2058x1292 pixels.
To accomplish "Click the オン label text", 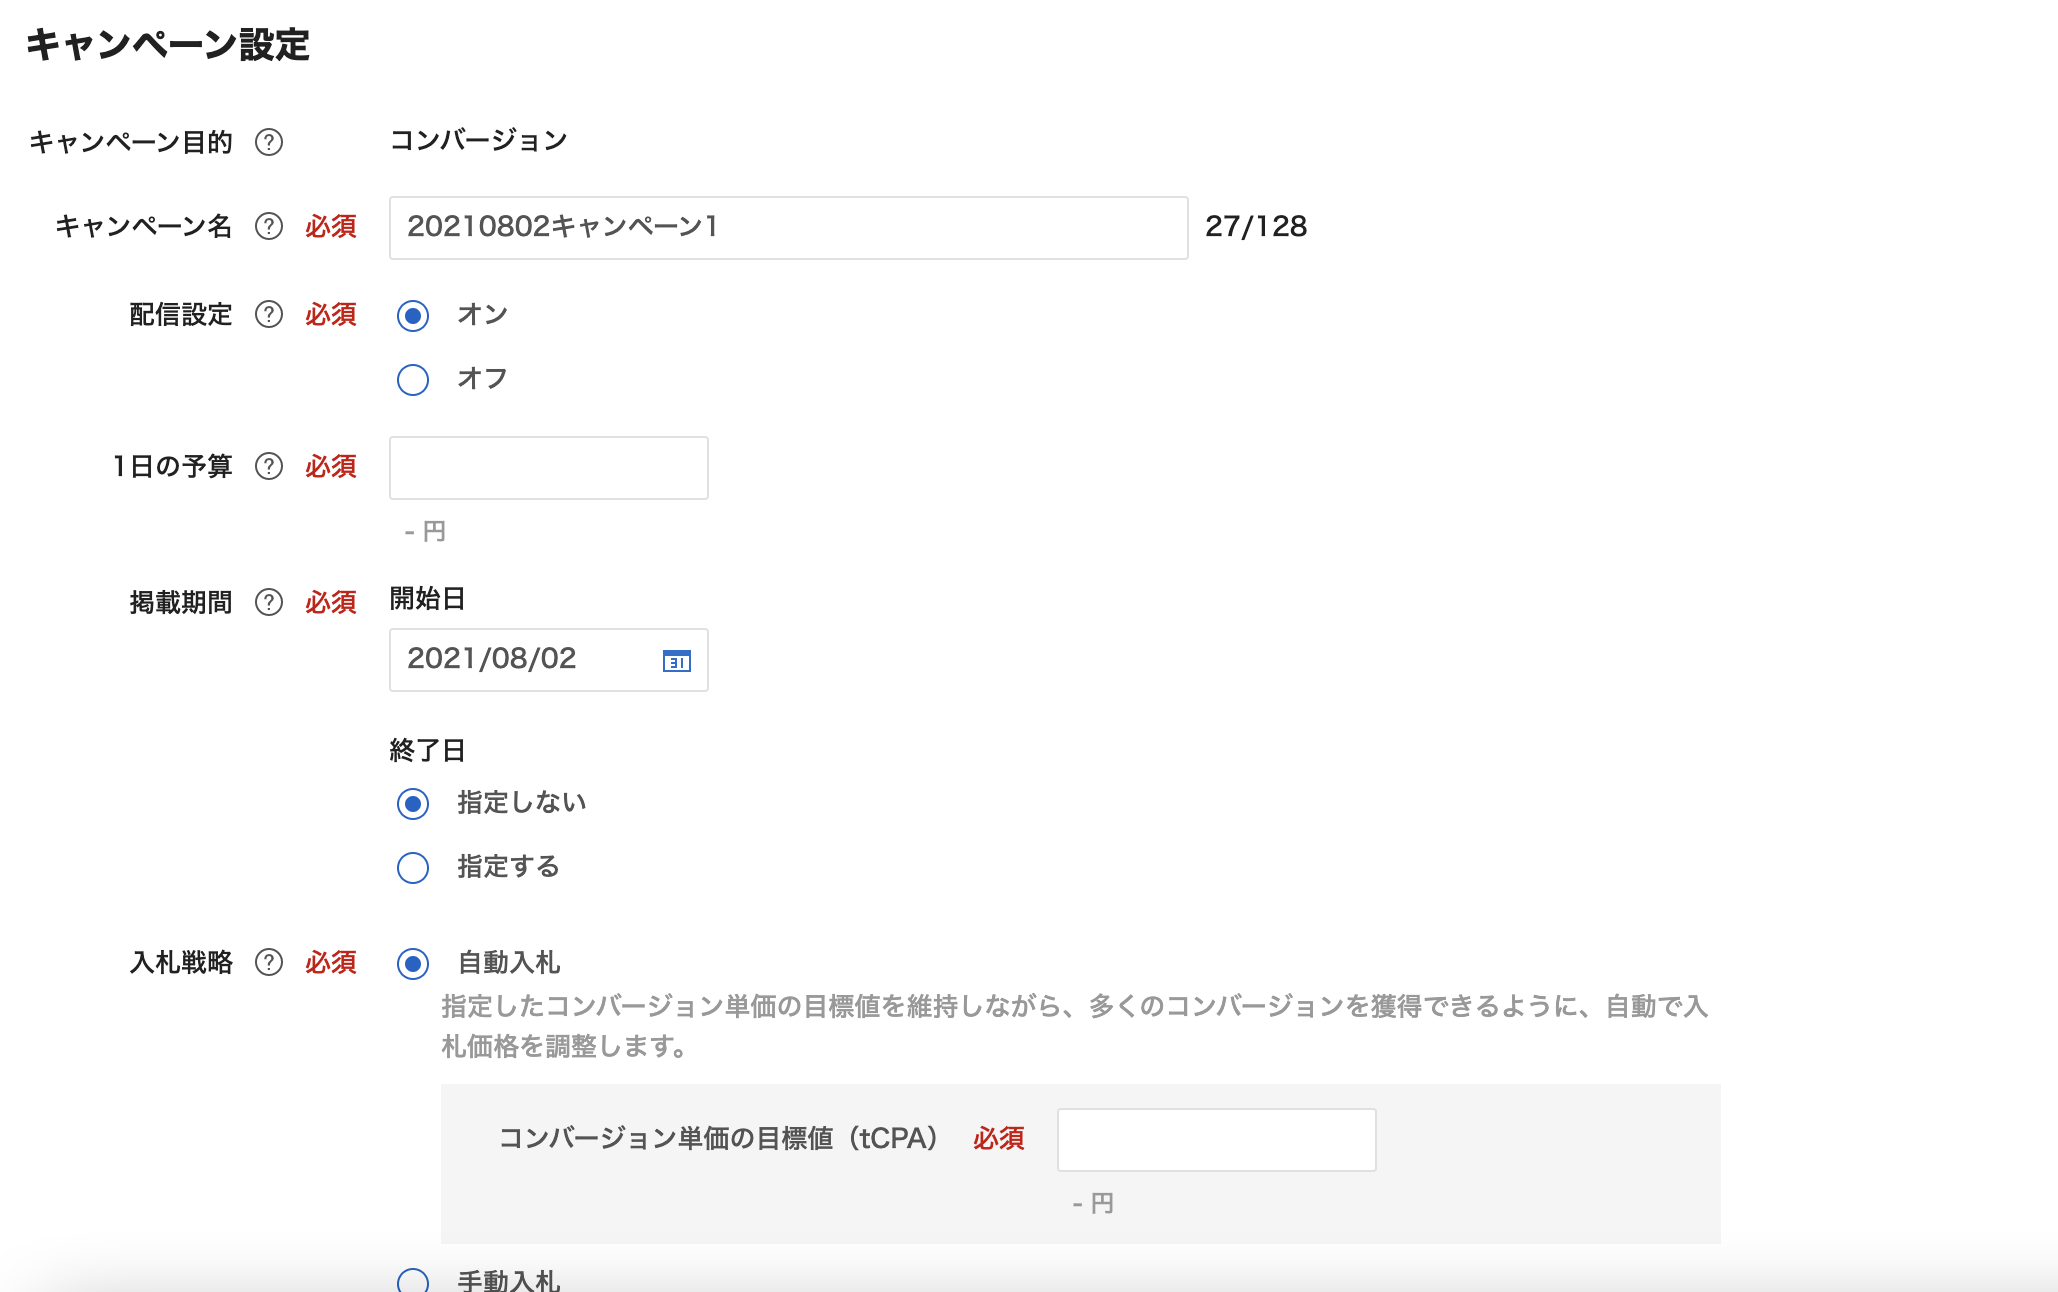I will click(483, 315).
